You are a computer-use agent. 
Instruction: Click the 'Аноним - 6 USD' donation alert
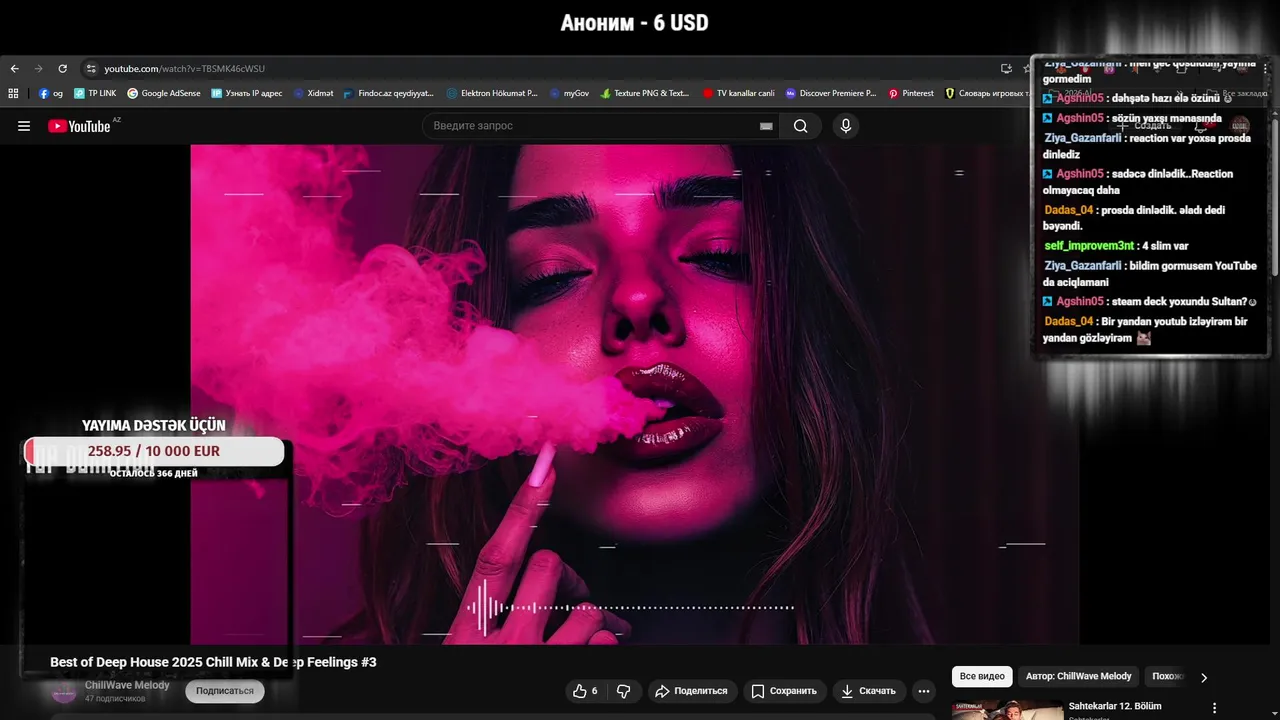click(634, 23)
